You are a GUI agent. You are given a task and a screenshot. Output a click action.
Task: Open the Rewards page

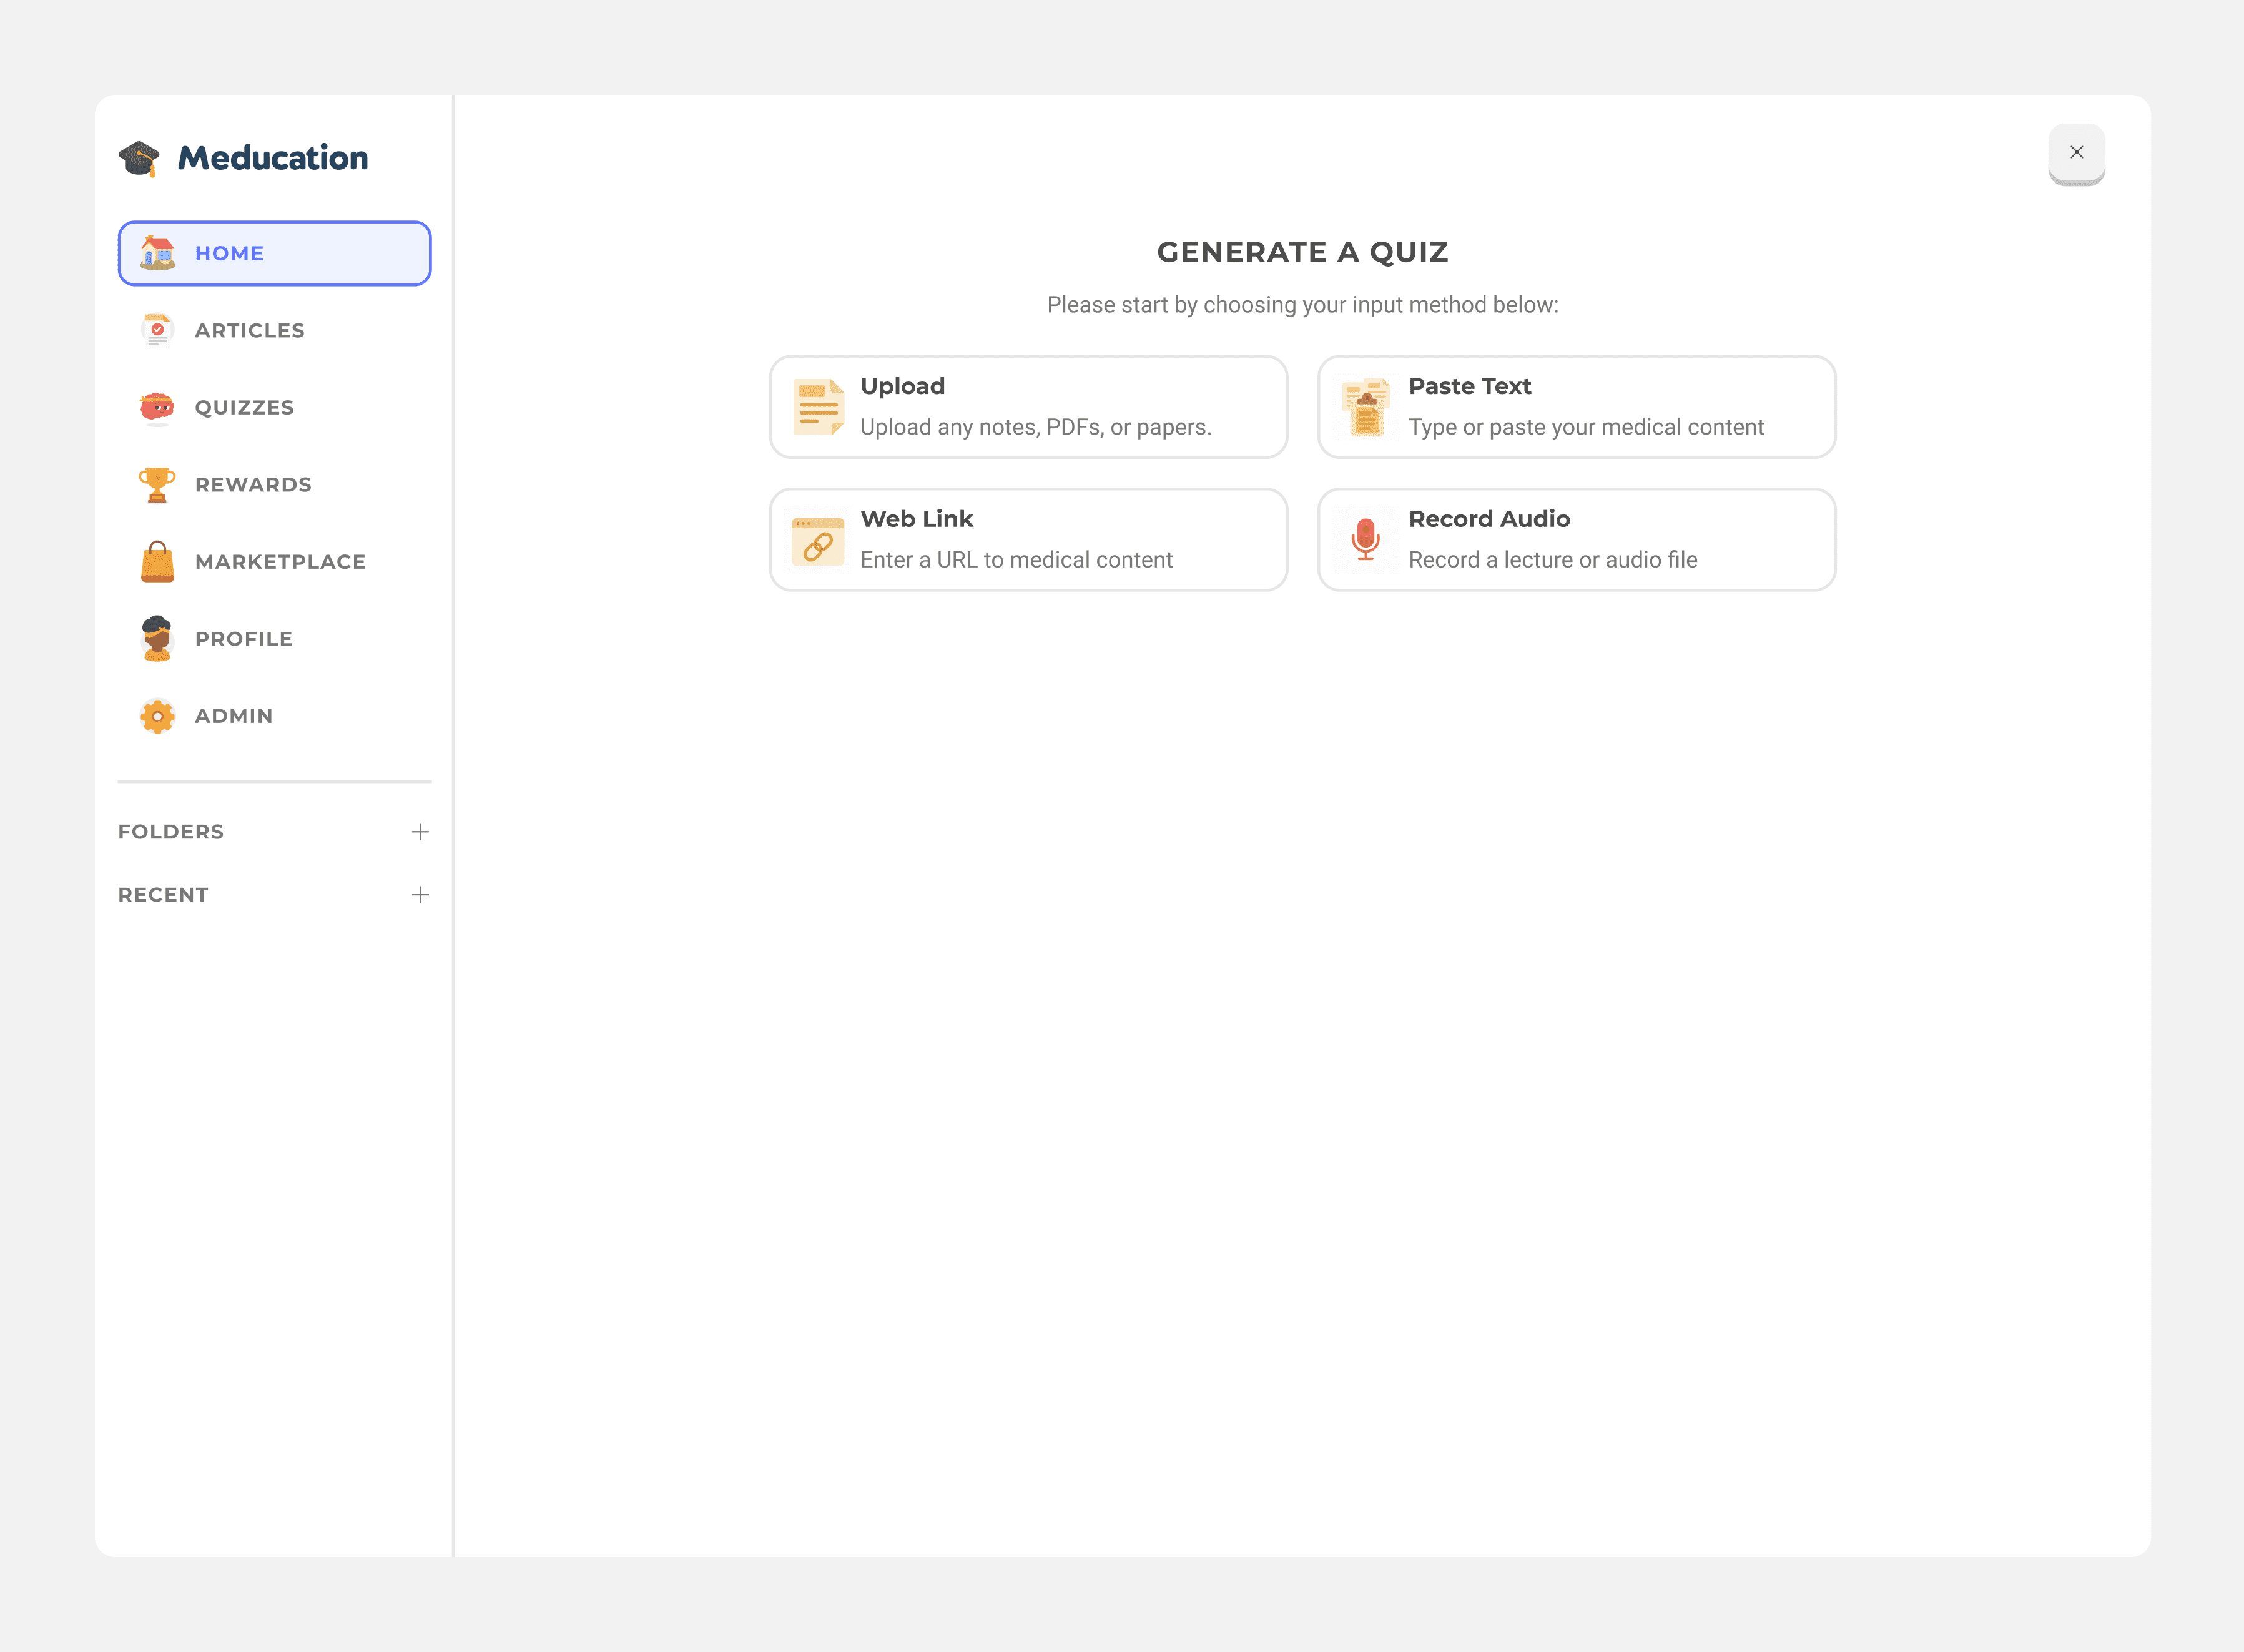(253, 485)
